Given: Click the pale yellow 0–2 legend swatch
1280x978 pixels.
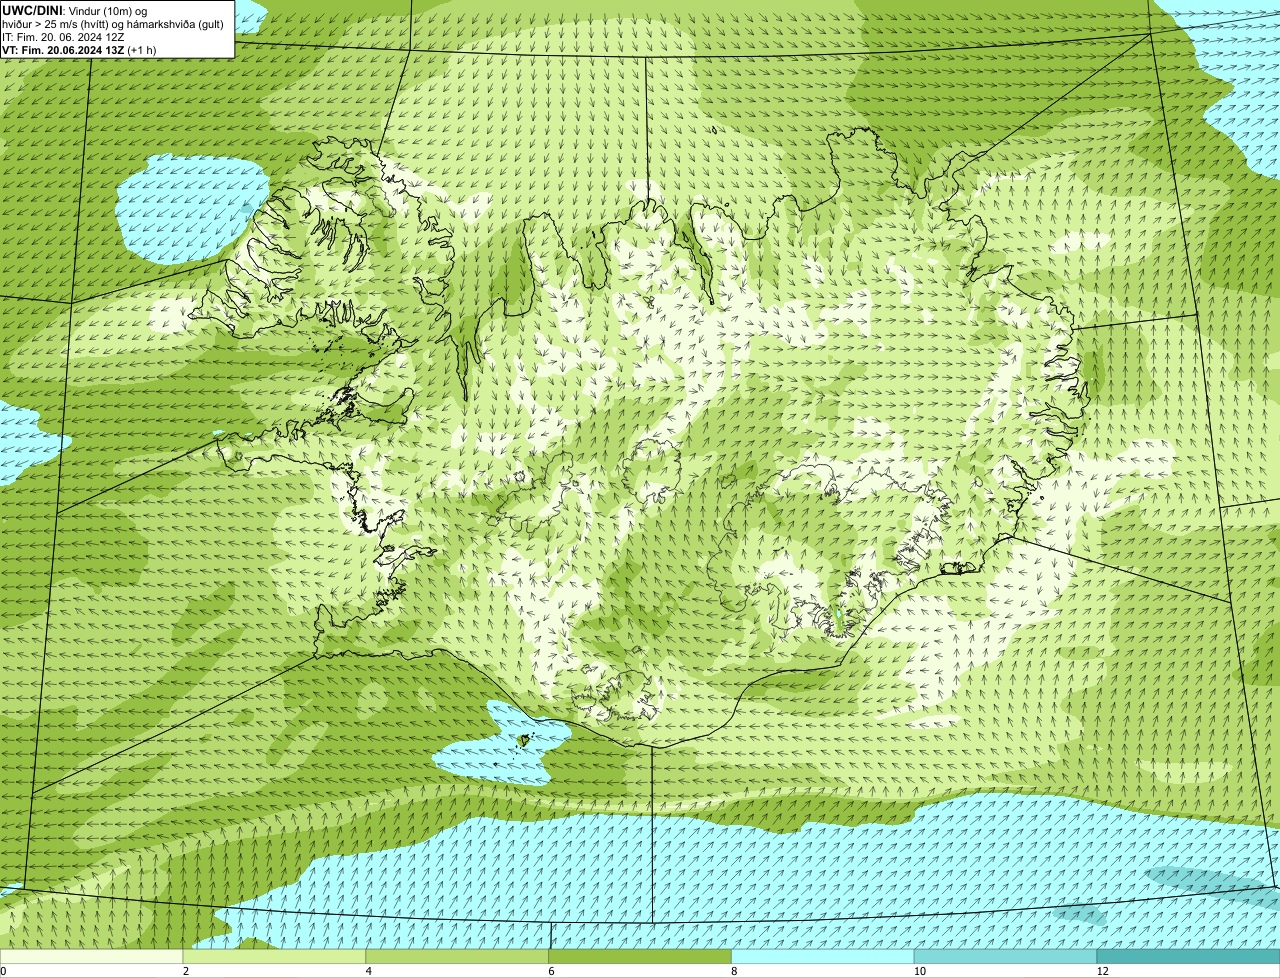Looking at the screenshot, I should (x=92, y=957).
